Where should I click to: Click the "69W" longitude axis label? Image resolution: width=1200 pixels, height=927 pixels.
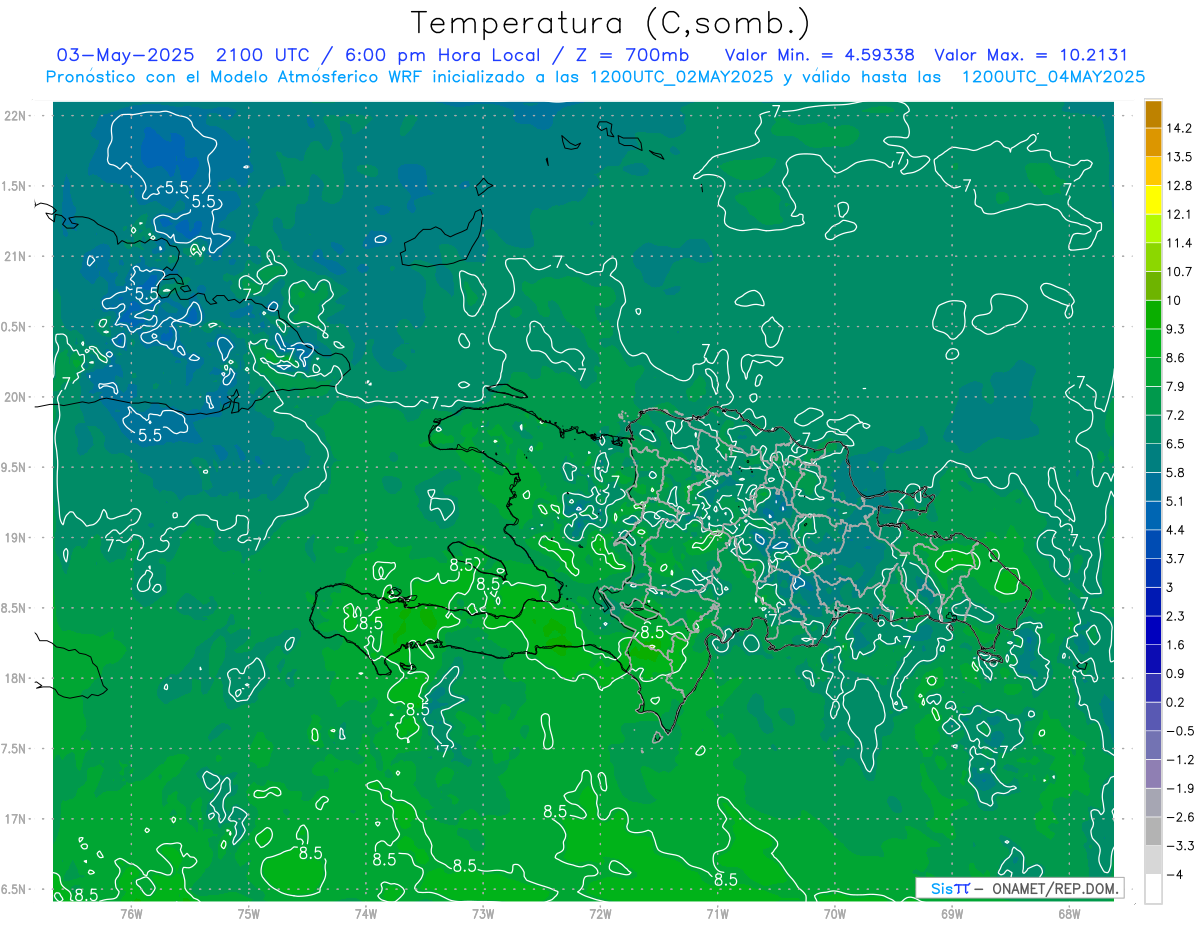click(x=951, y=913)
